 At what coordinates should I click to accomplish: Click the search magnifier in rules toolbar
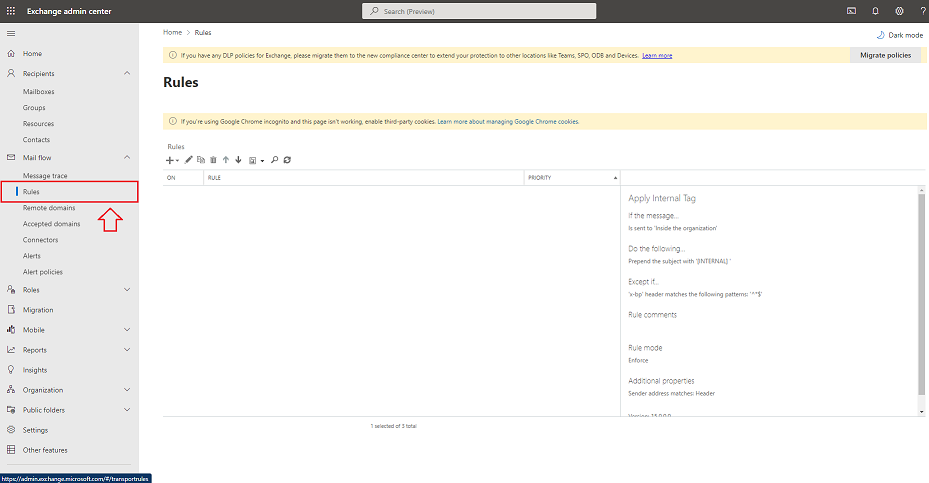tap(275, 160)
